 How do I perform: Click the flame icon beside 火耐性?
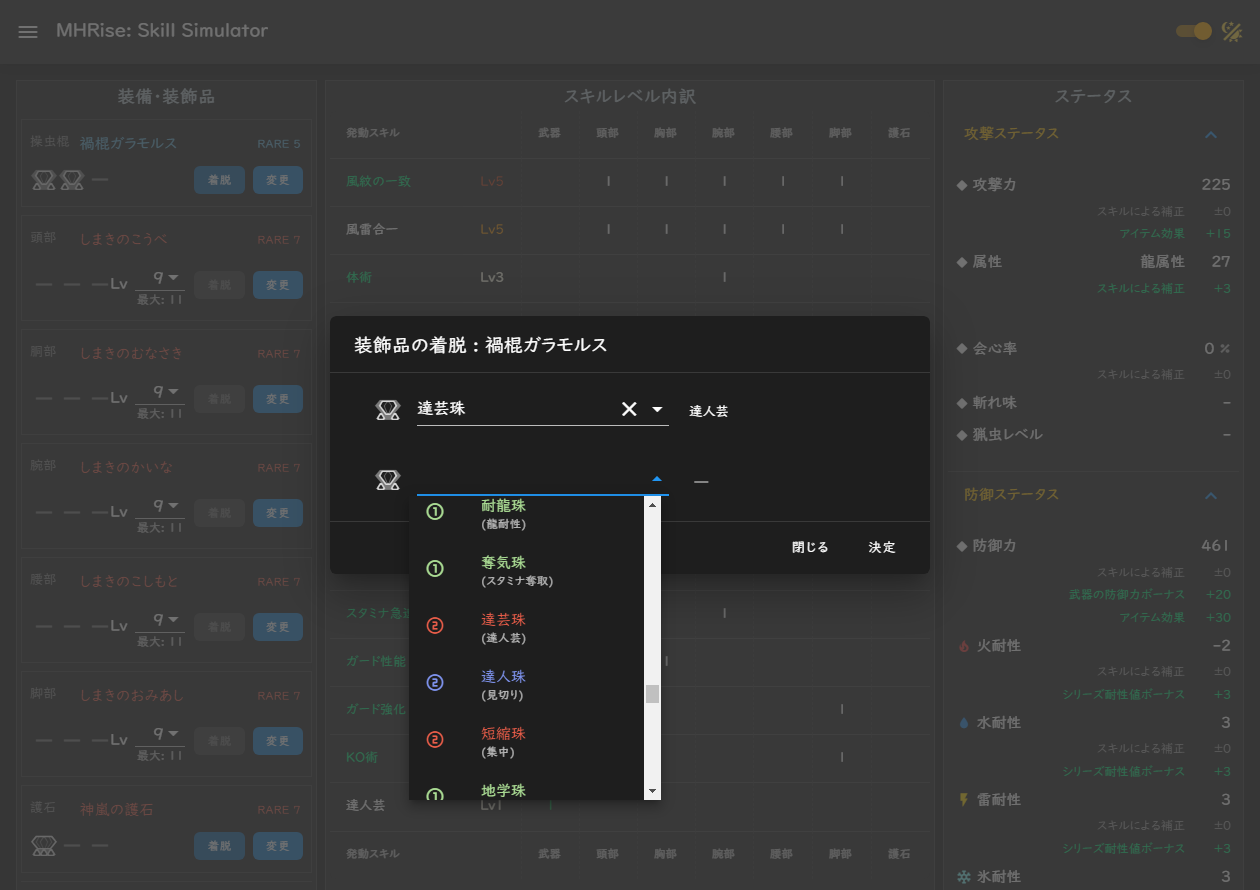pyautogui.click(x=961, y=646)
